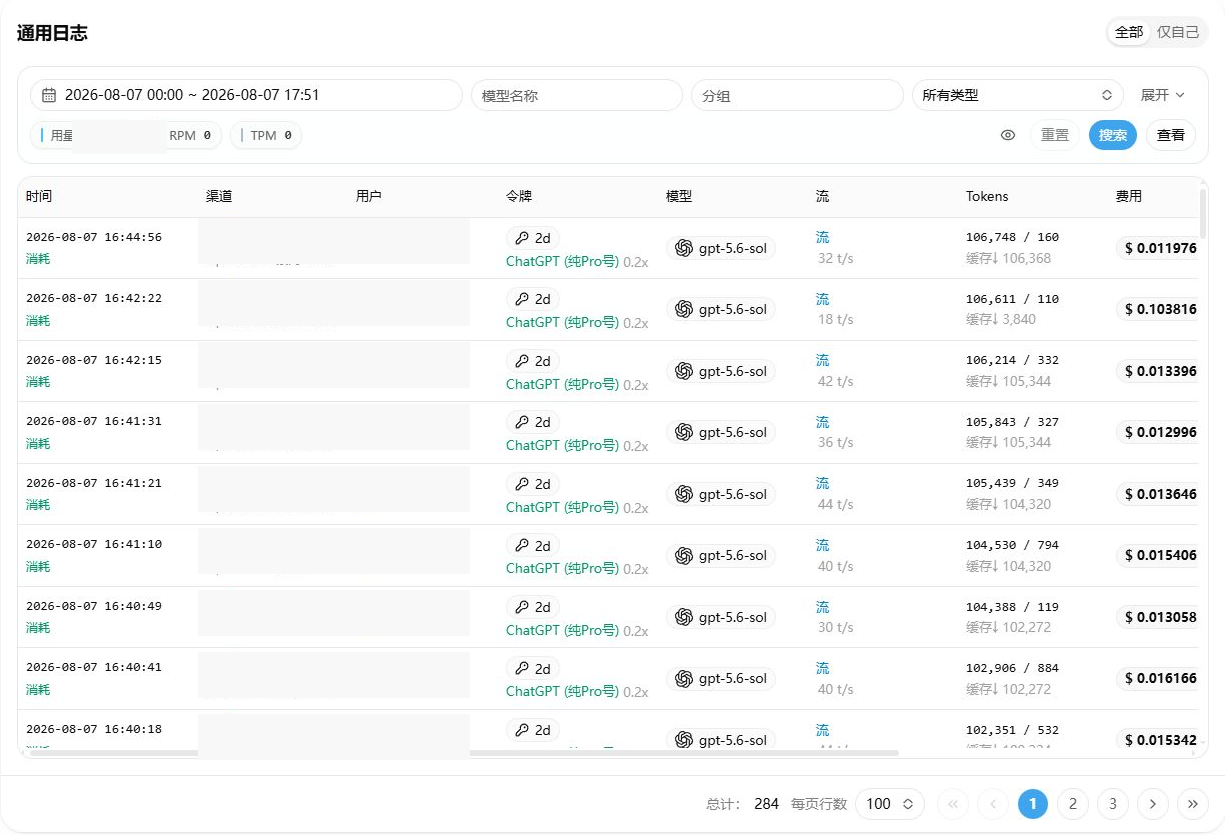The image size is (1225, 835).
Task: Click gpt-5.6-sol model tag in 16:40:49 row
Action: point(721,617)
